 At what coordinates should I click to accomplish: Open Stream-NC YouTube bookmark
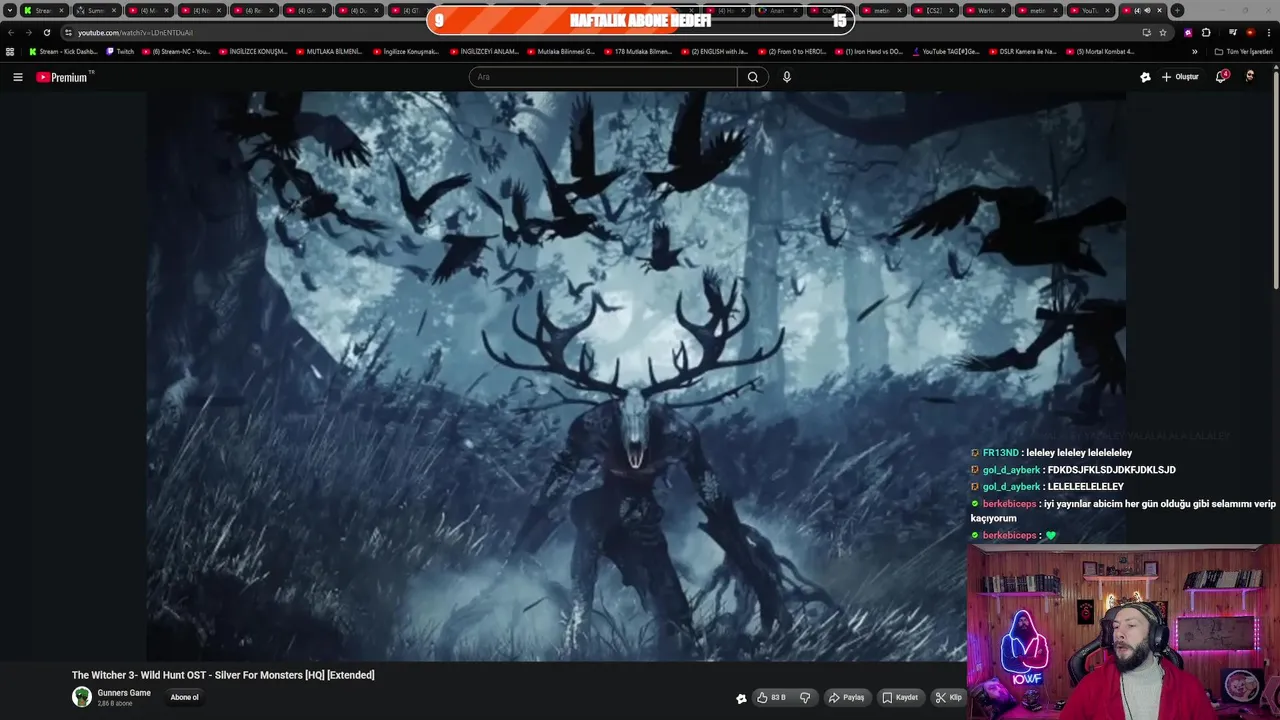point(176,51)
